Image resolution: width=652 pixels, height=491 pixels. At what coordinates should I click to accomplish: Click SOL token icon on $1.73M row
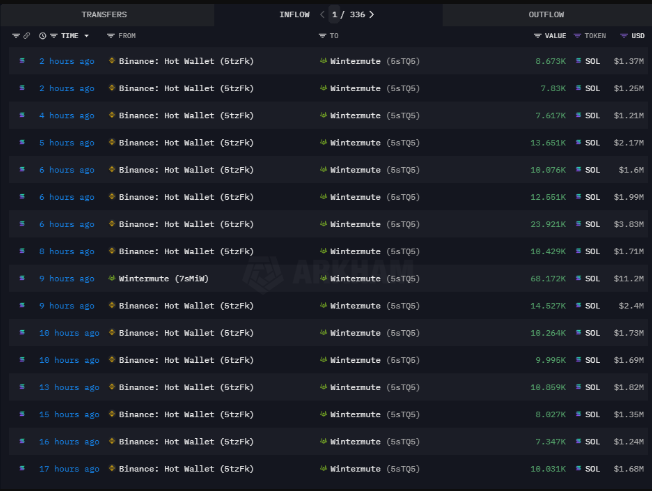point(578,333)
